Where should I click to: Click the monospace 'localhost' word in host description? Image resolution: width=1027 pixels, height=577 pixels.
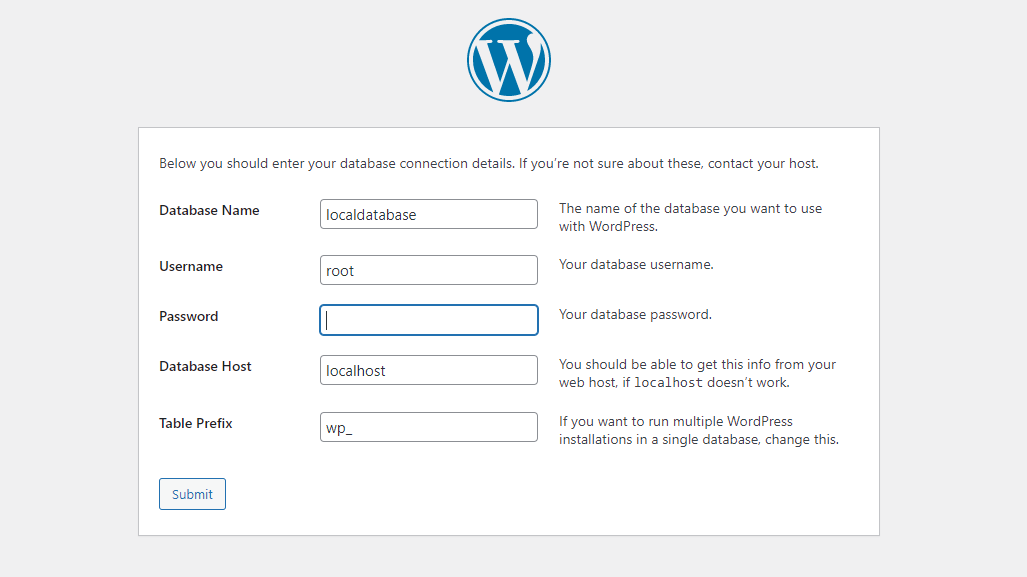pyautogui.click(x=668, y=382)
